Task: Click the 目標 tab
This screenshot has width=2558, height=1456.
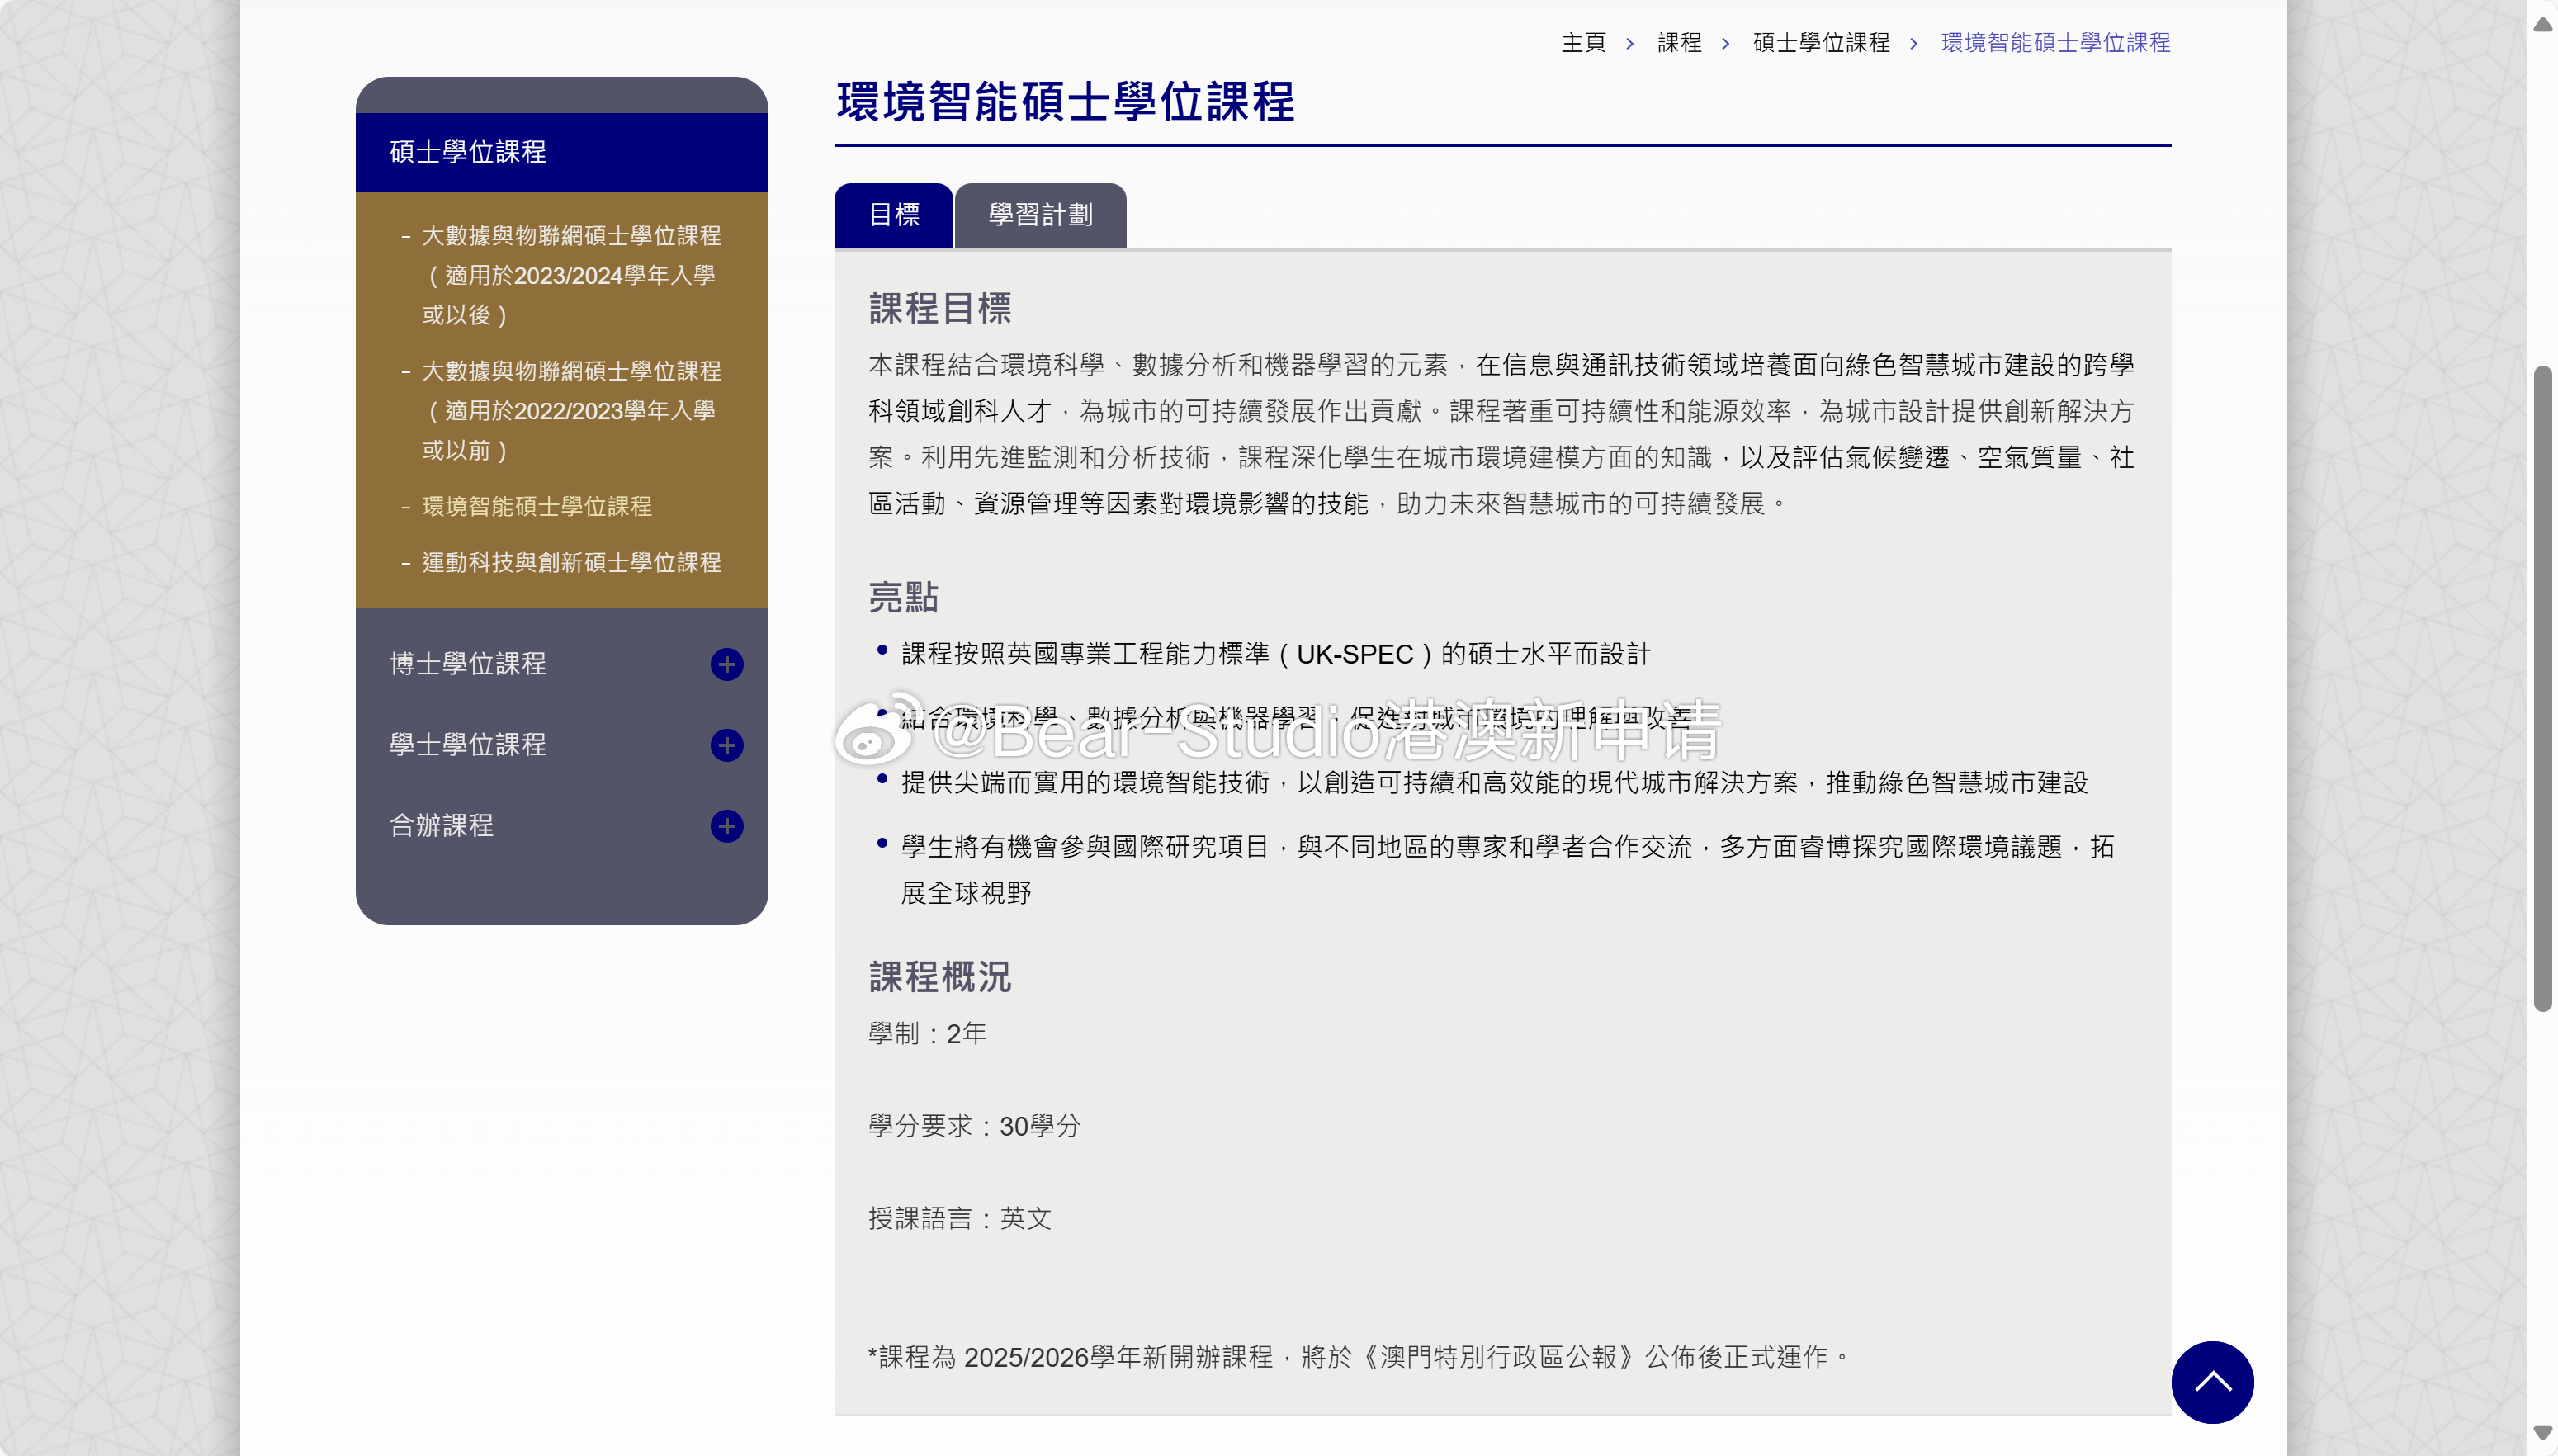Action: [894, 215]
